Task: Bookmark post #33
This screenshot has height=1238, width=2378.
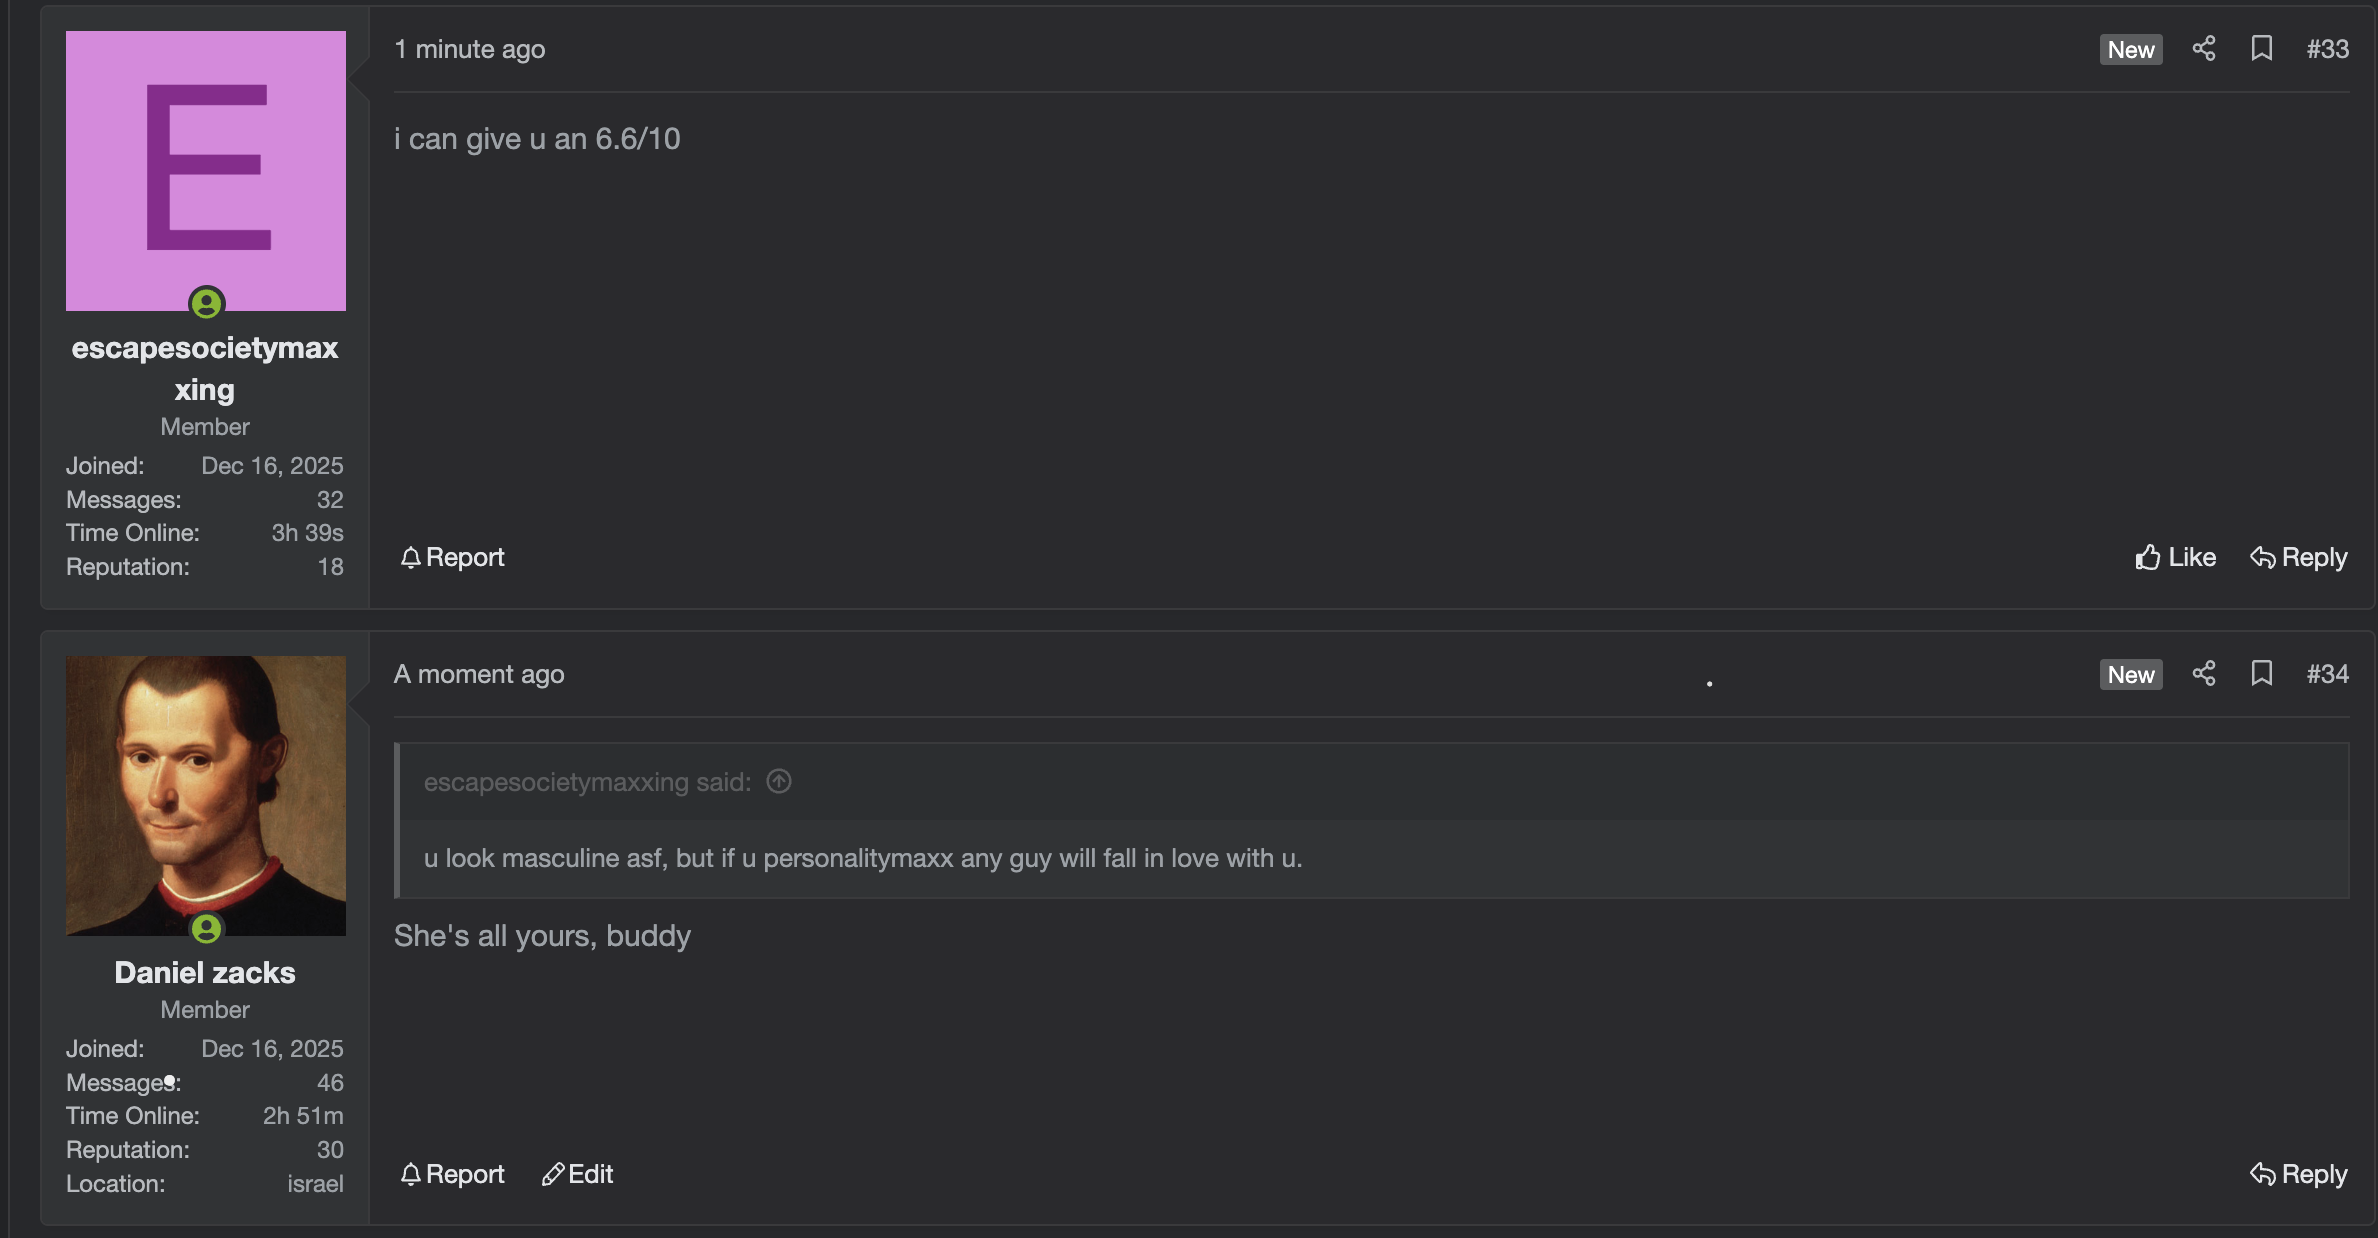Action: pyautogui.click(x=2262, y=49)
